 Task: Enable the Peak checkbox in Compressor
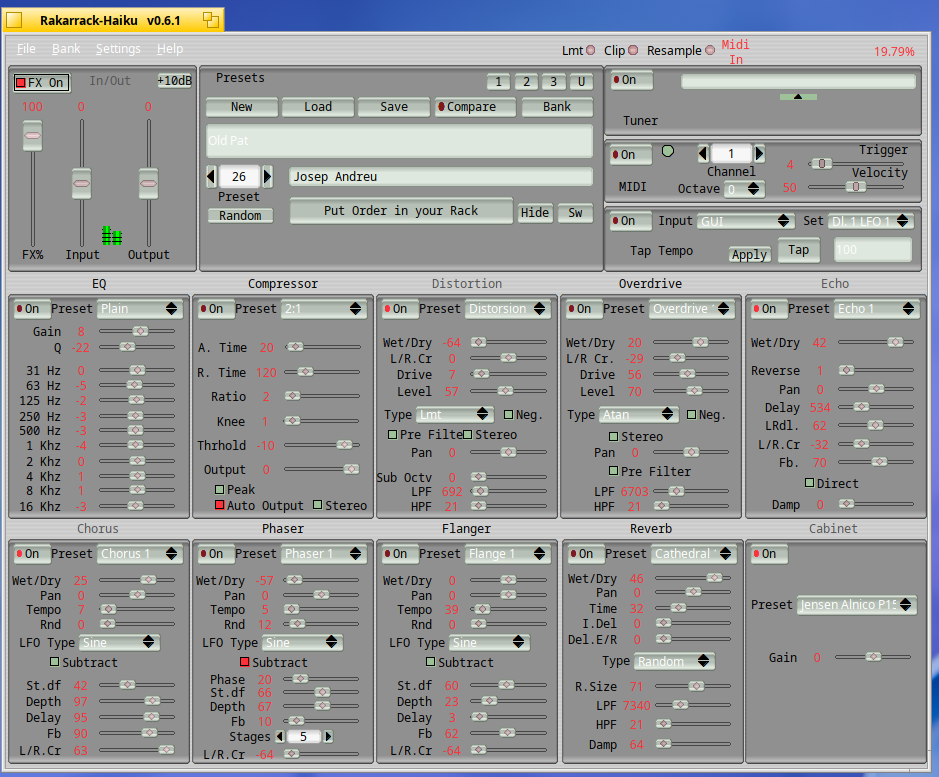pyautogui.click(x=220, y=490)
